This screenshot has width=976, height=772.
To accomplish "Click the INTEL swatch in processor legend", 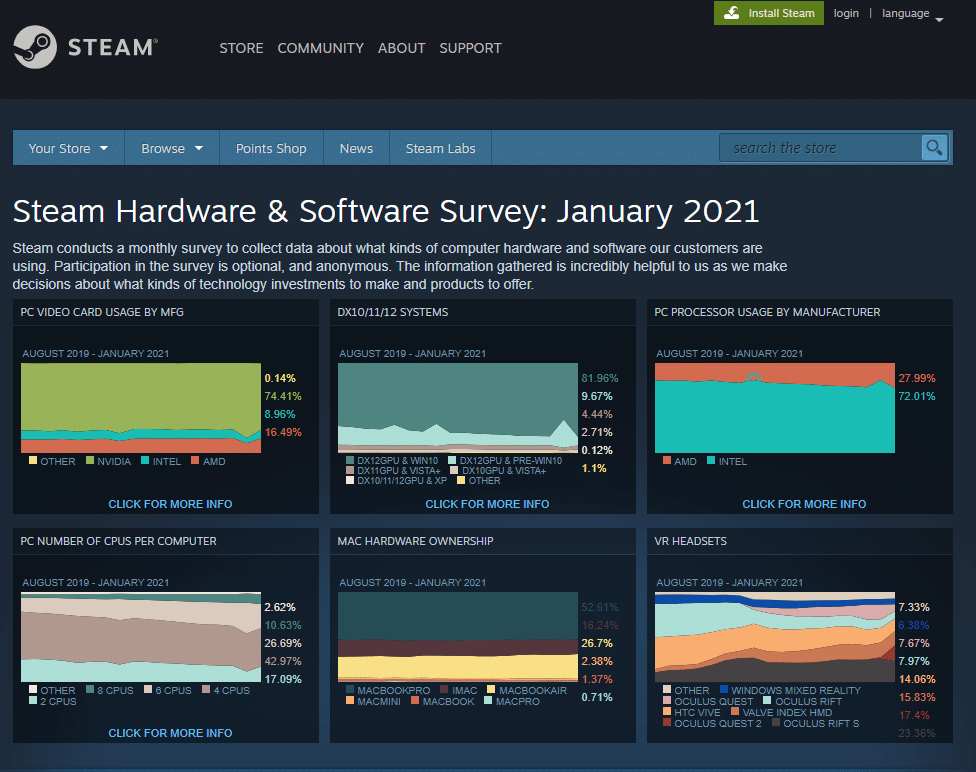I will (711, 461).
